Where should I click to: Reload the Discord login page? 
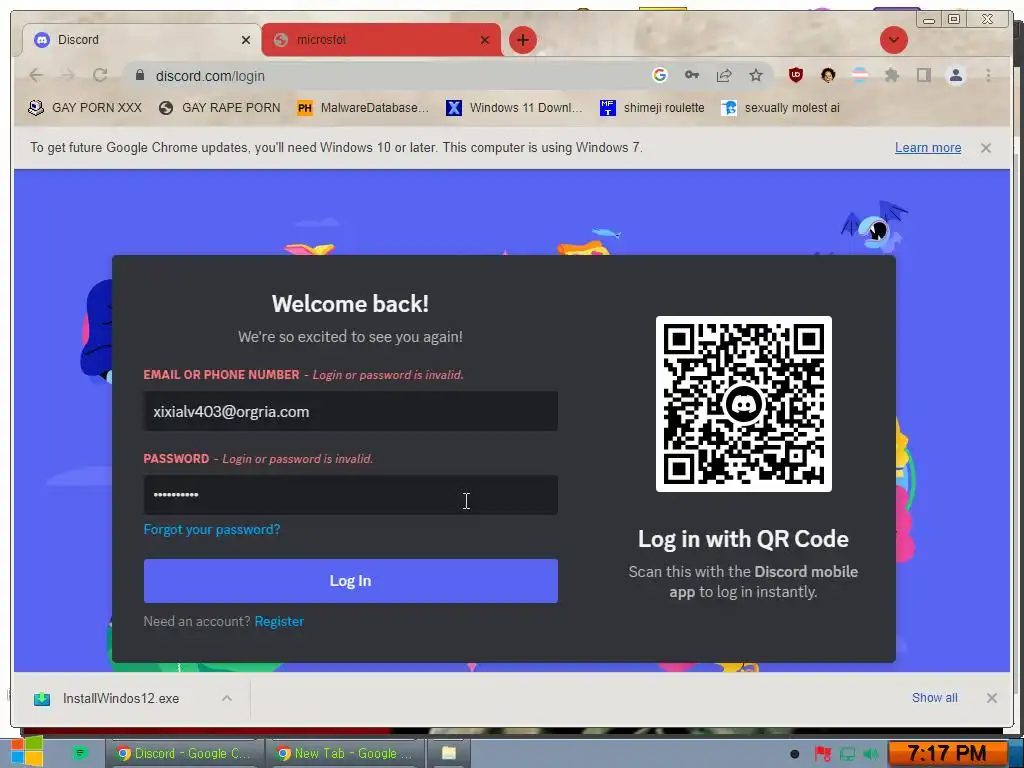[100, 75]
